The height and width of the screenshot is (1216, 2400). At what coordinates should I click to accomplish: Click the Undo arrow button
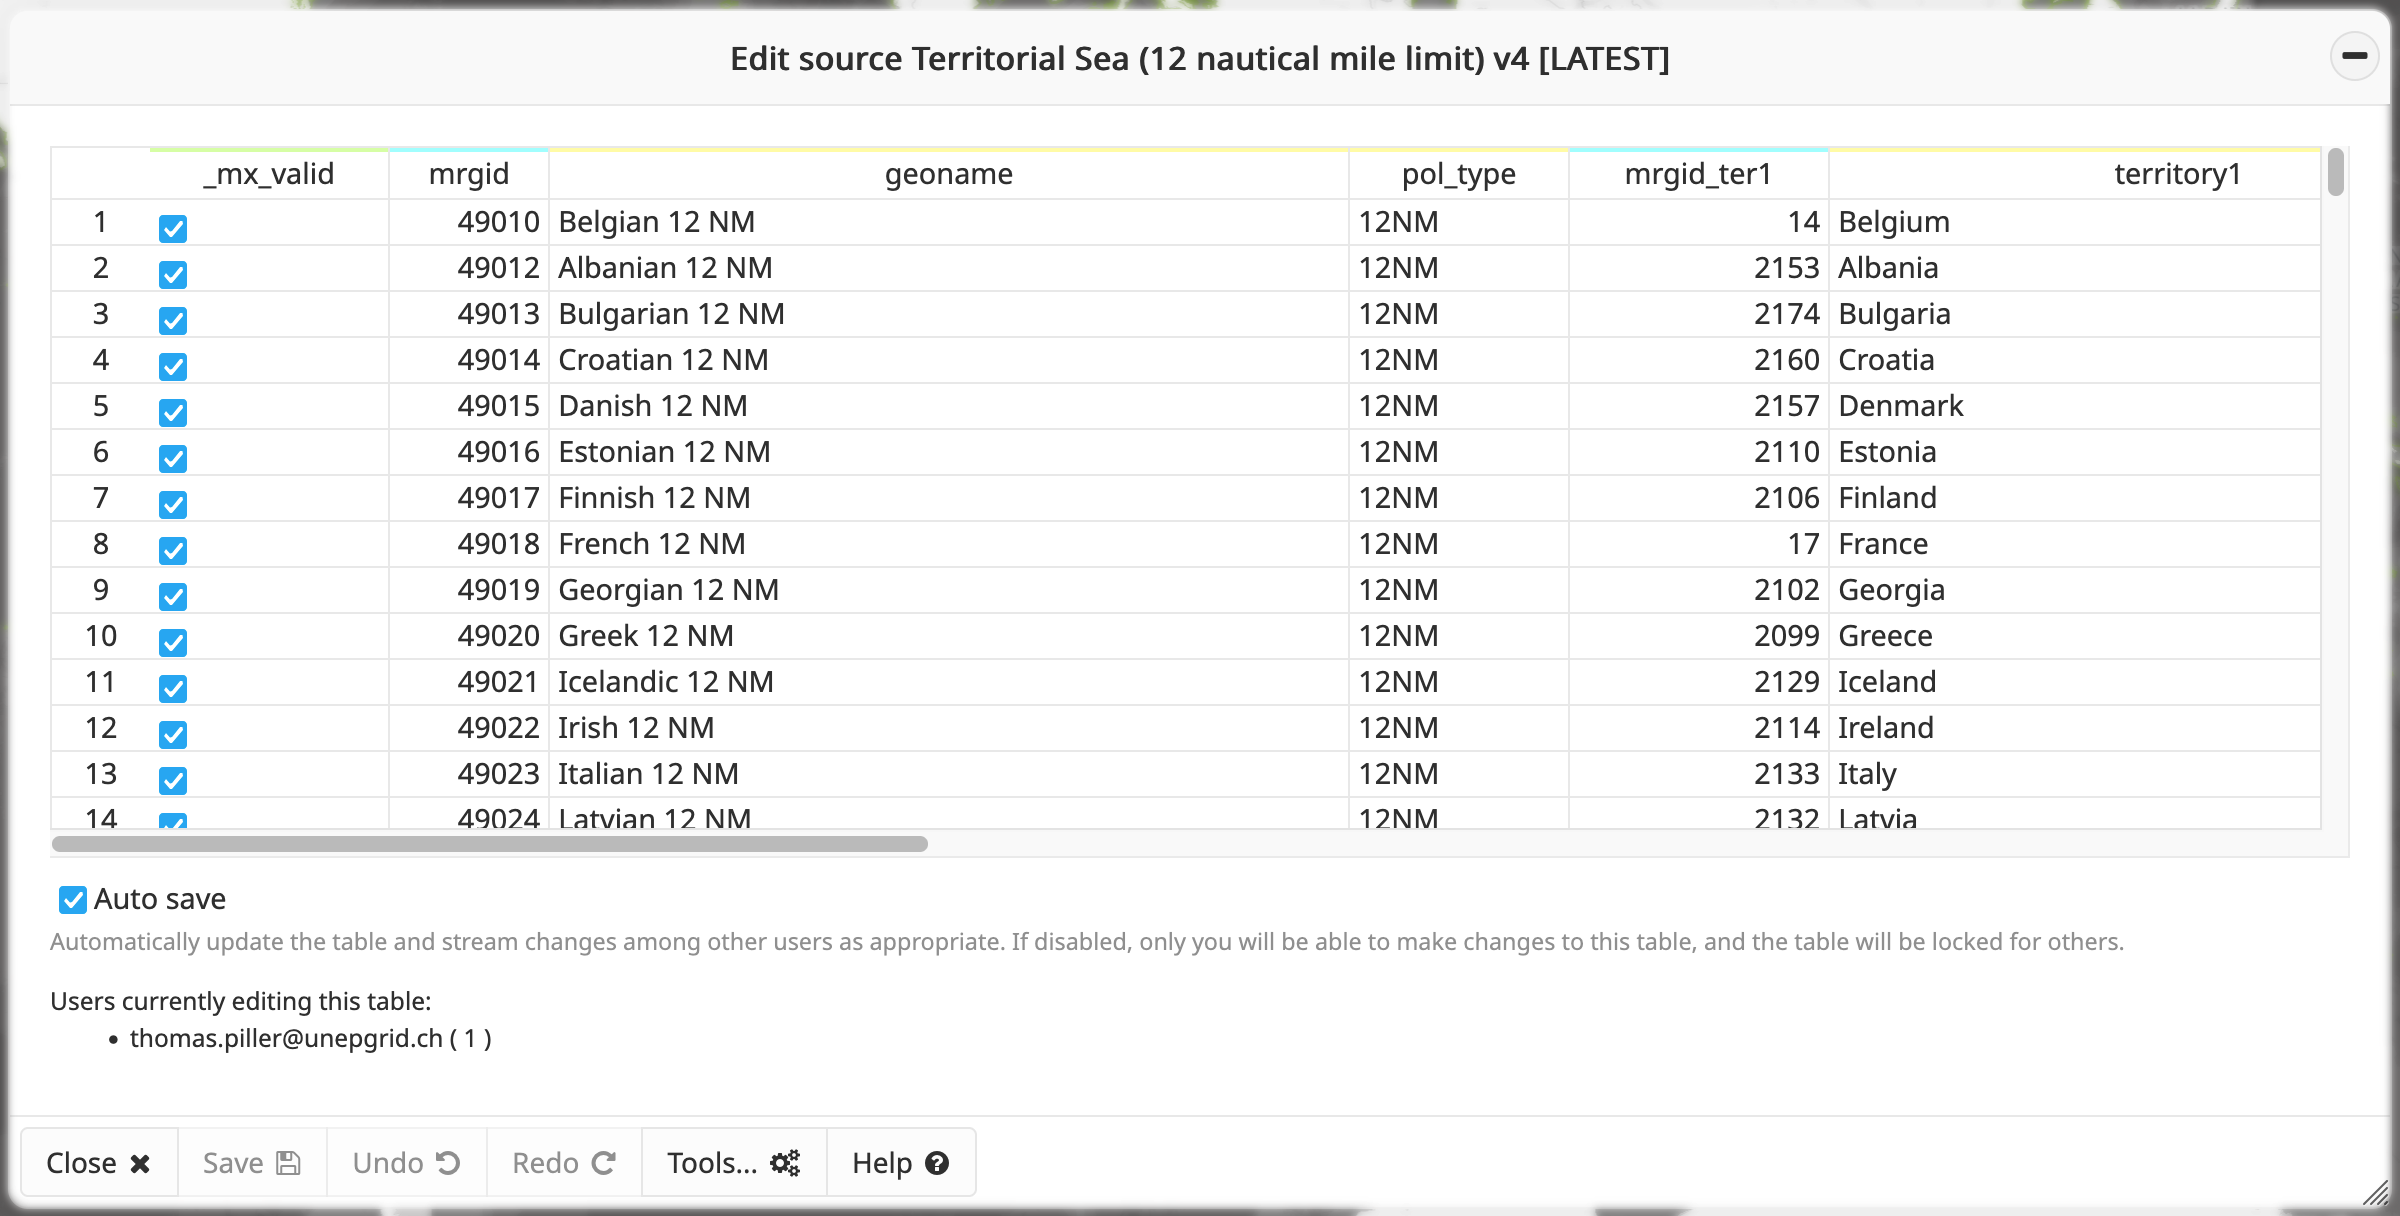(406, 1163)
